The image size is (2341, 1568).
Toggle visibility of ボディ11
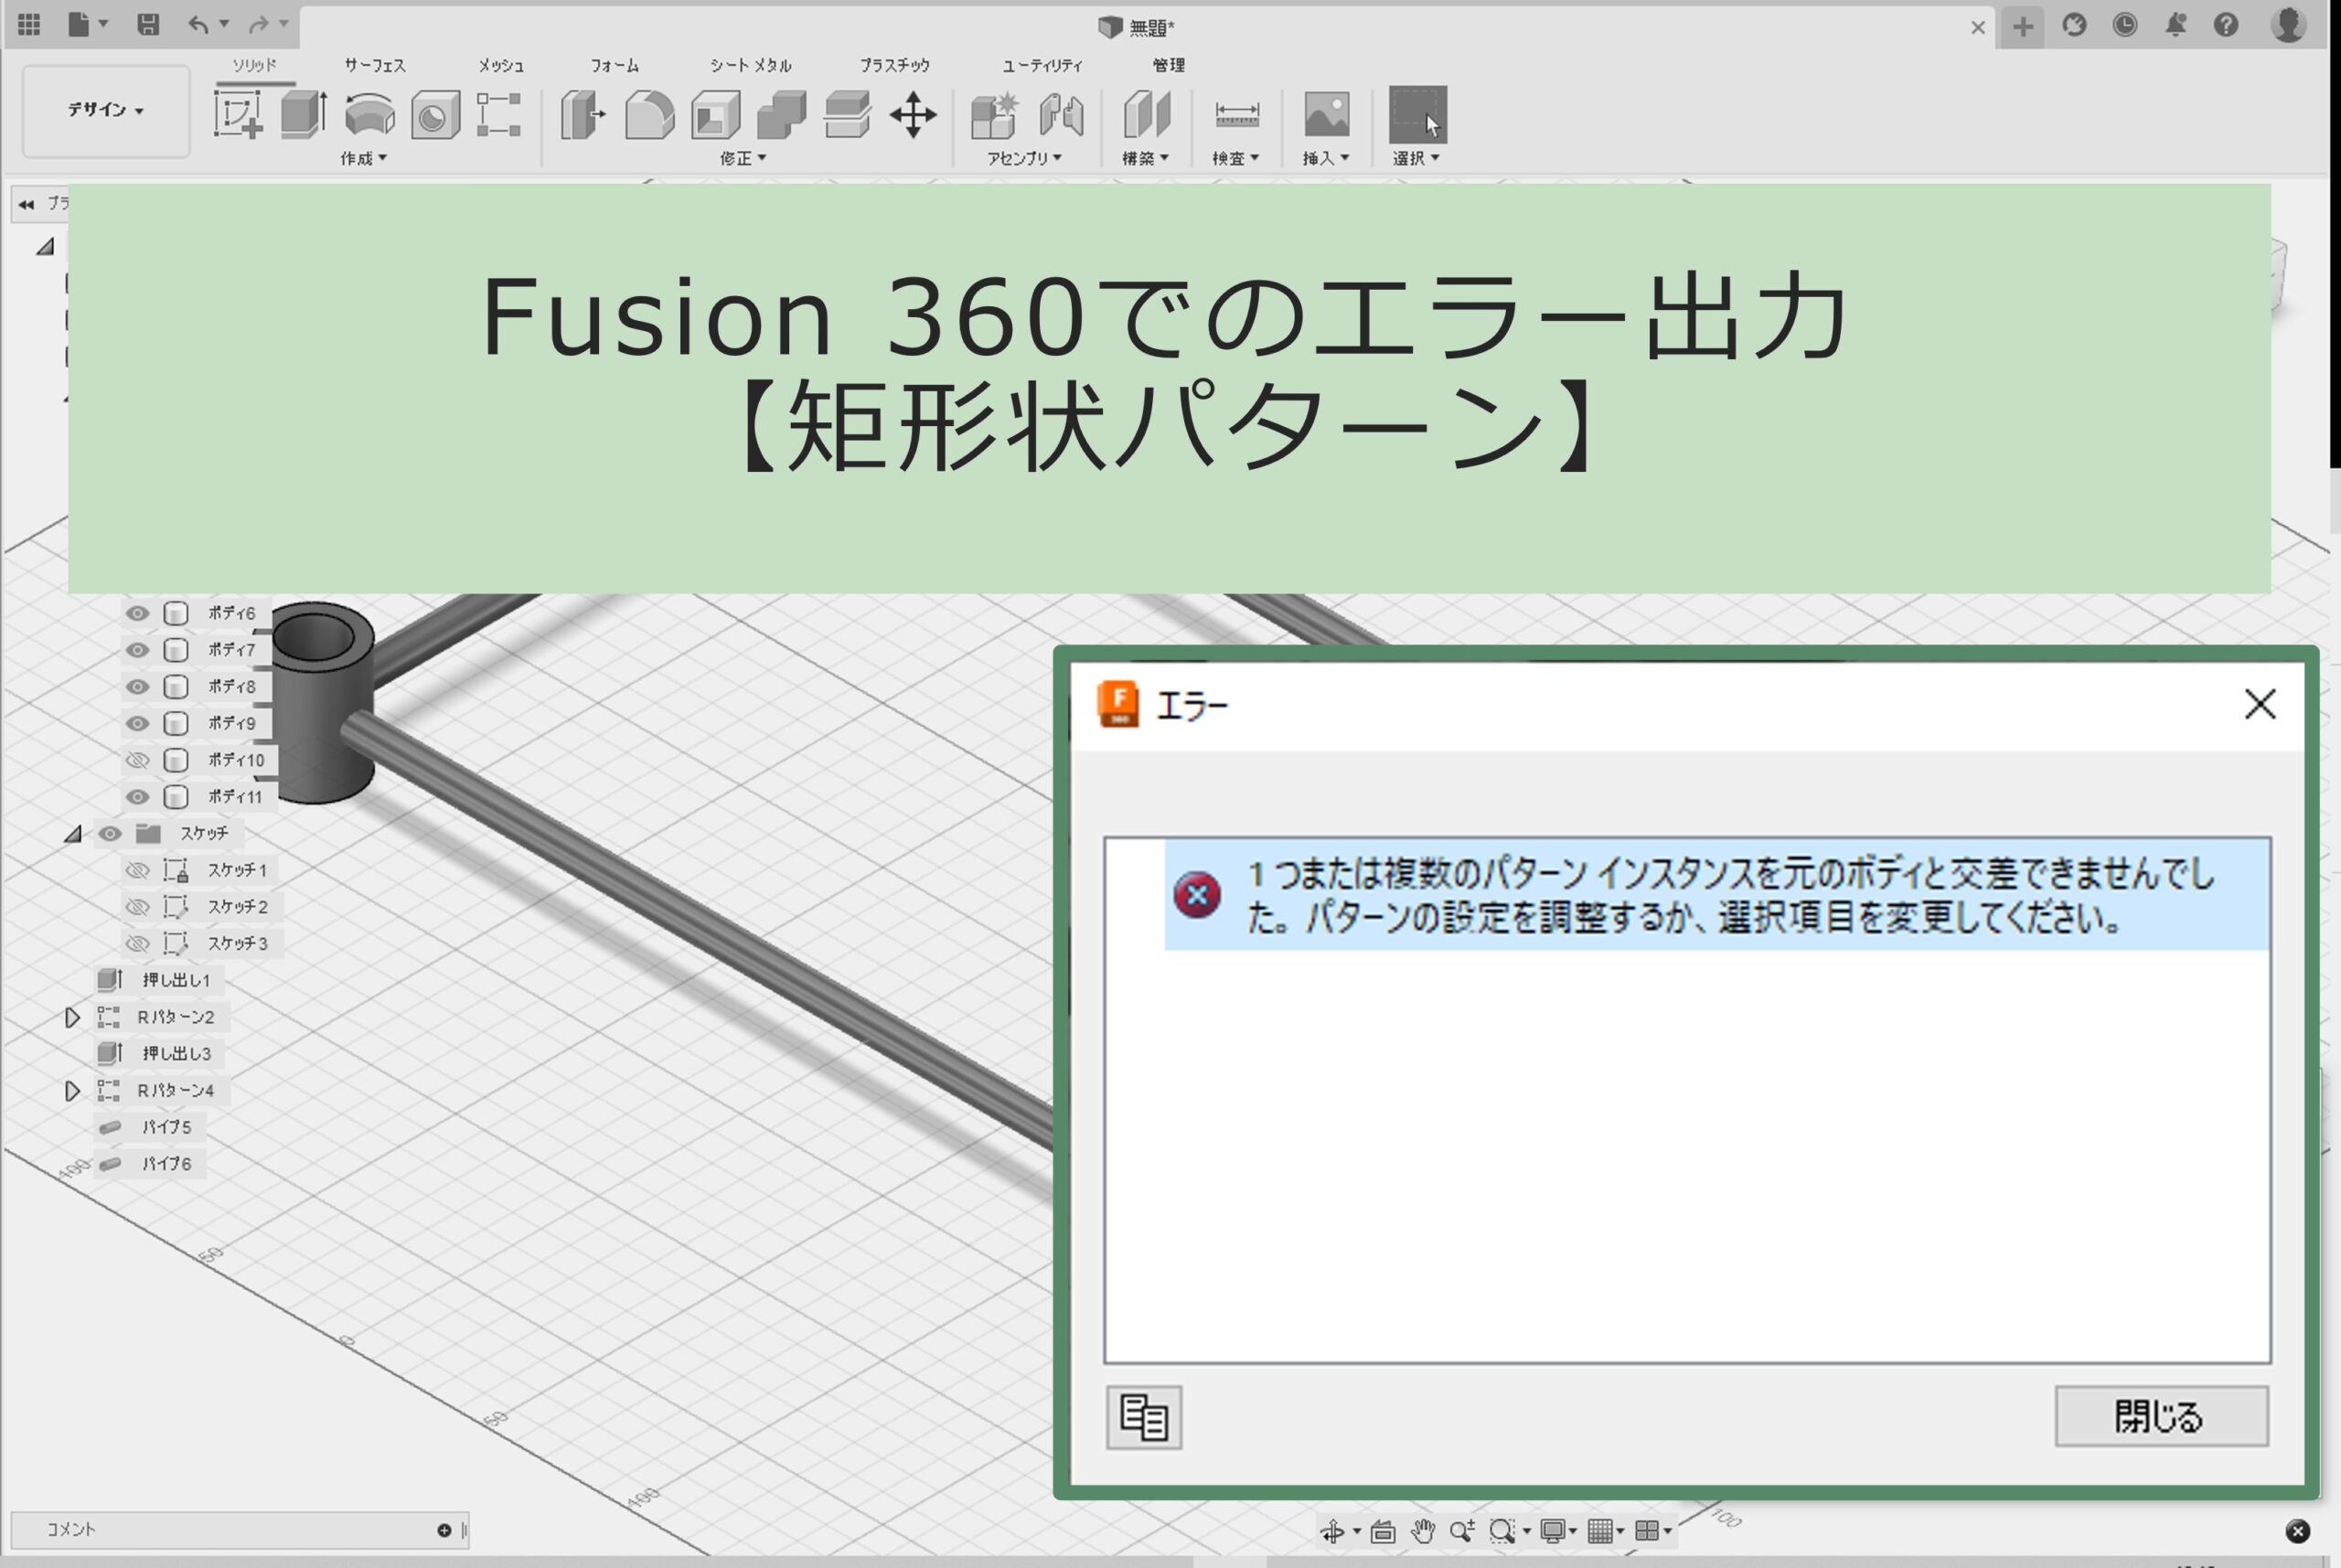tap(137, 797)
